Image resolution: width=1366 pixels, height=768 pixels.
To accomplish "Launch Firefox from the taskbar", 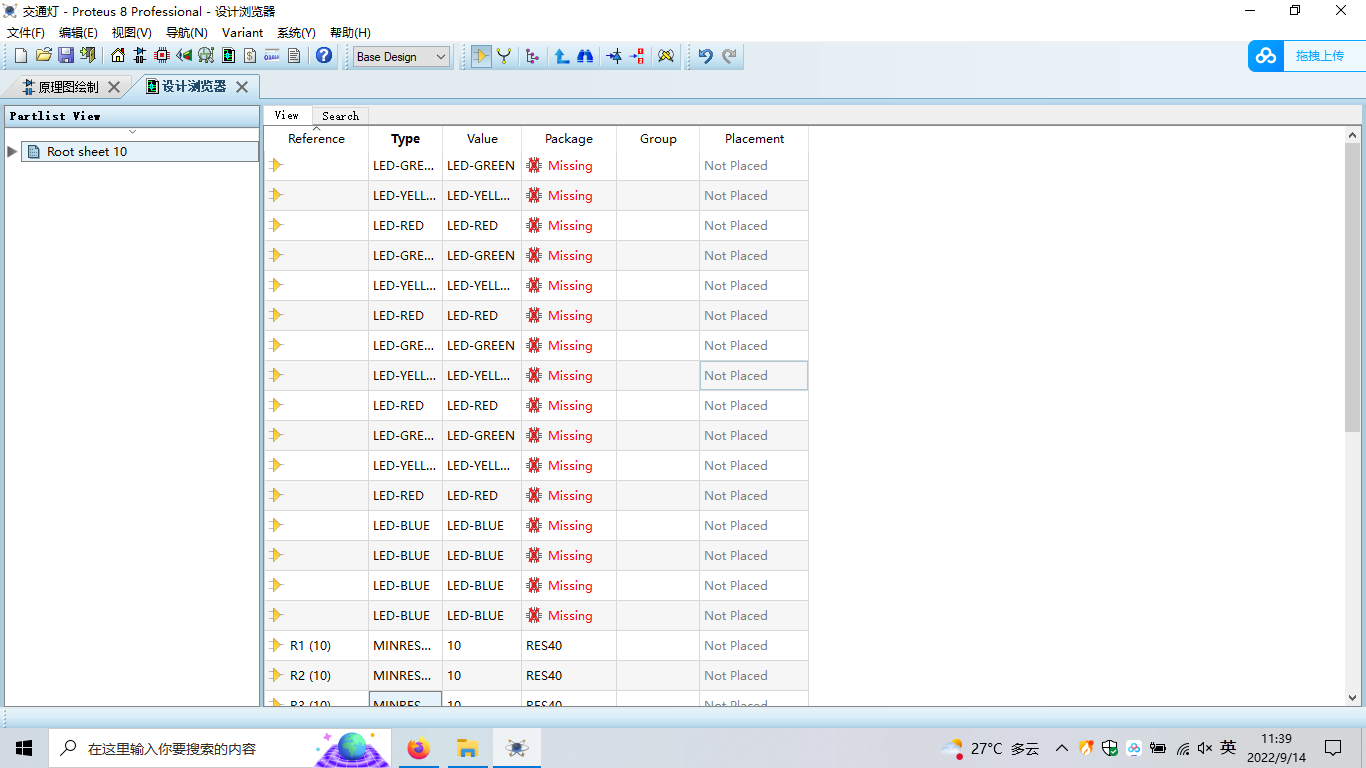I will (419, 748).
